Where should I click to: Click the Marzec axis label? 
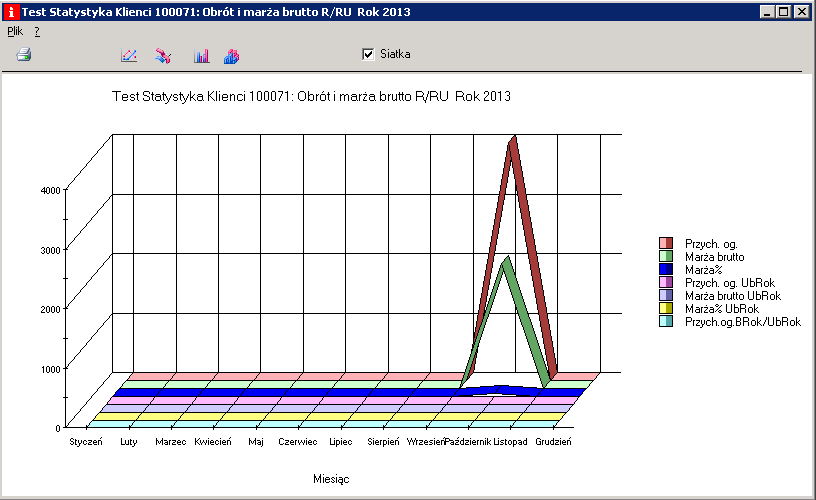pos(171,442)
